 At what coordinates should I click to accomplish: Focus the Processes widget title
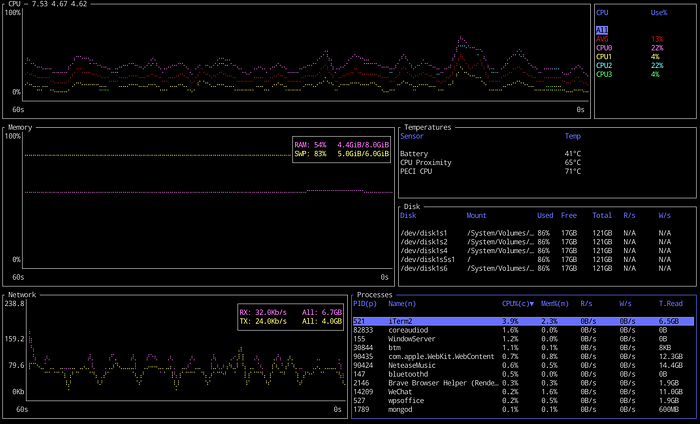[x=375, y=295]
